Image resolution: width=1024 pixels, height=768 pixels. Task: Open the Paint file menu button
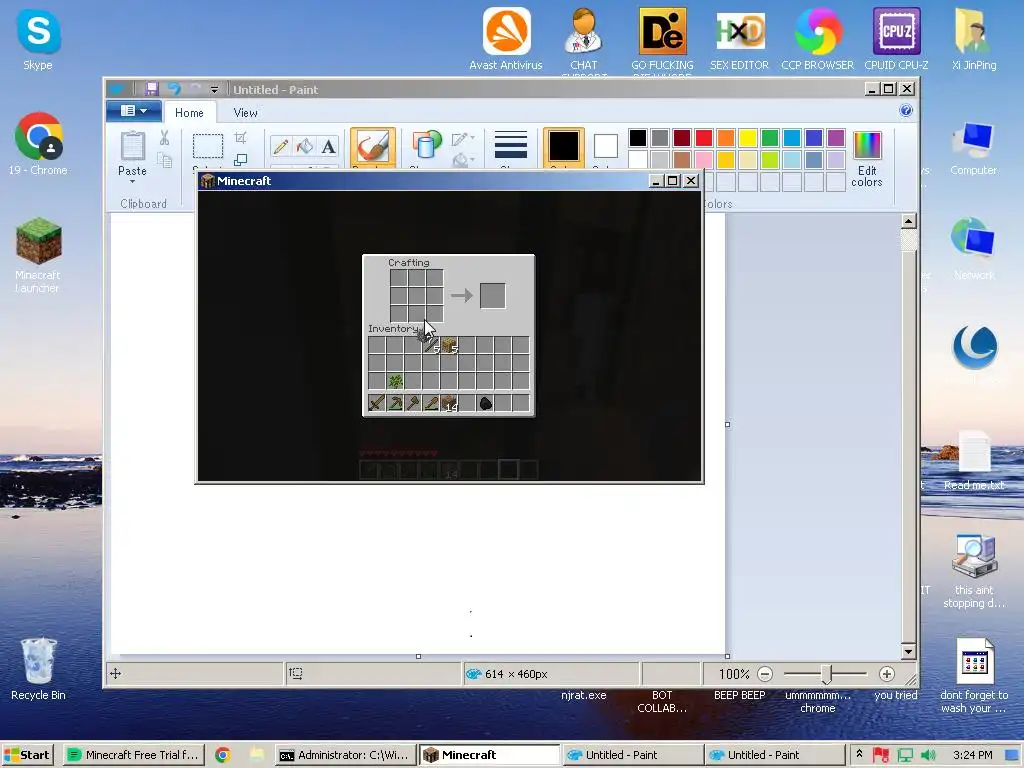[134, 111]
